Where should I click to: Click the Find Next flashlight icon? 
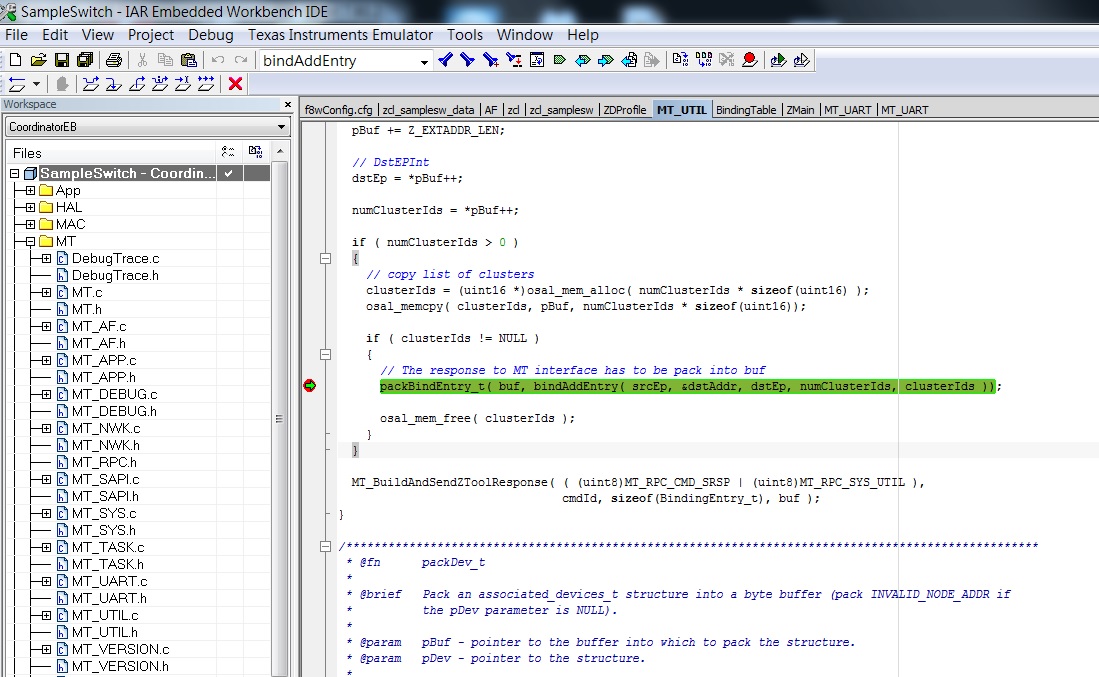click(467, 60)
